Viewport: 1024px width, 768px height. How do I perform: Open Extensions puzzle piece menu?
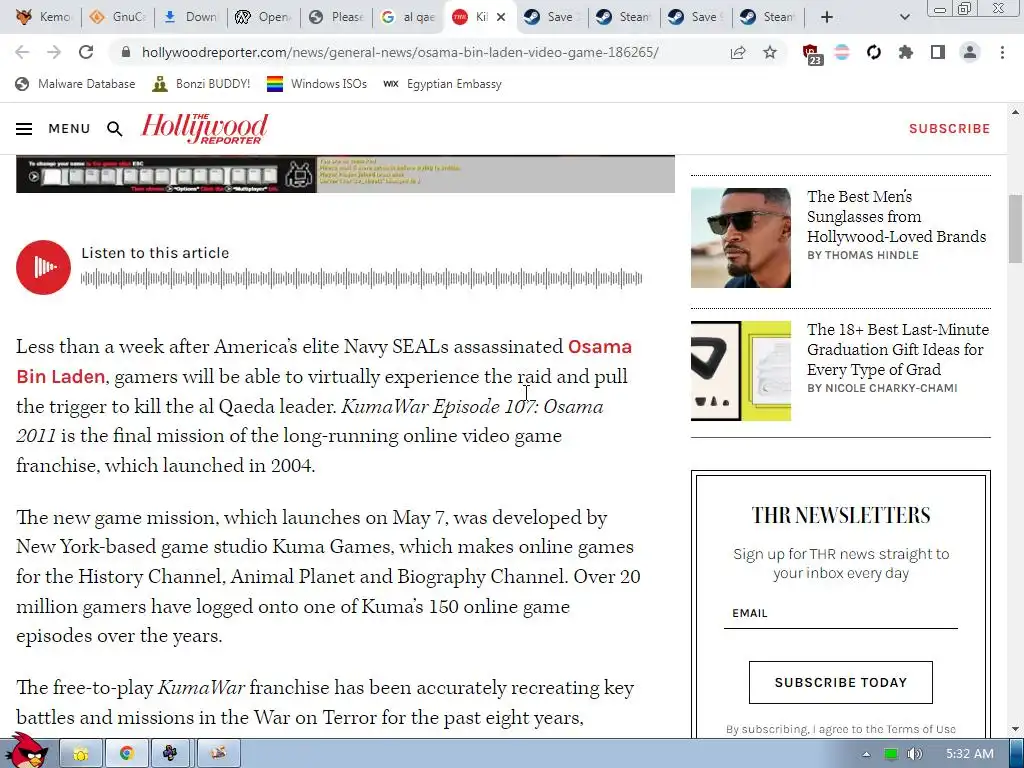(906, 52)
